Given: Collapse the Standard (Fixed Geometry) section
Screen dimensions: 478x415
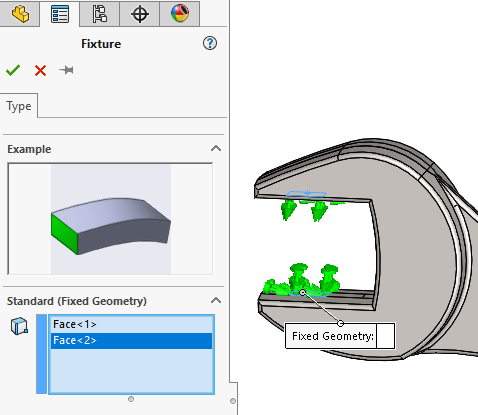Looking at the screenshot, I should (x=216, y=301).
